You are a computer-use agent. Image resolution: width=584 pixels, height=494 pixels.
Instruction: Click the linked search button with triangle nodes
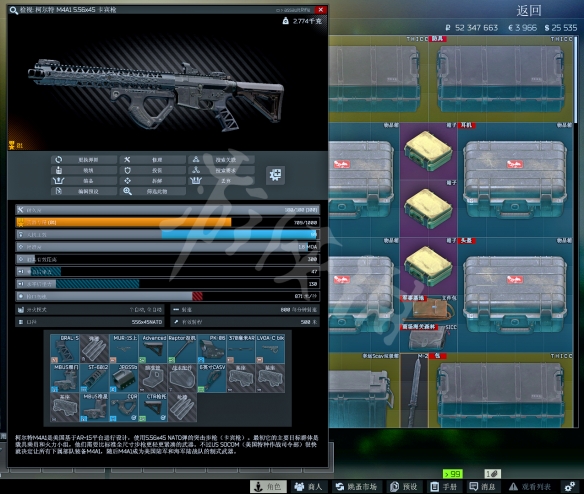pyautogui.click(x=221, y=160)
